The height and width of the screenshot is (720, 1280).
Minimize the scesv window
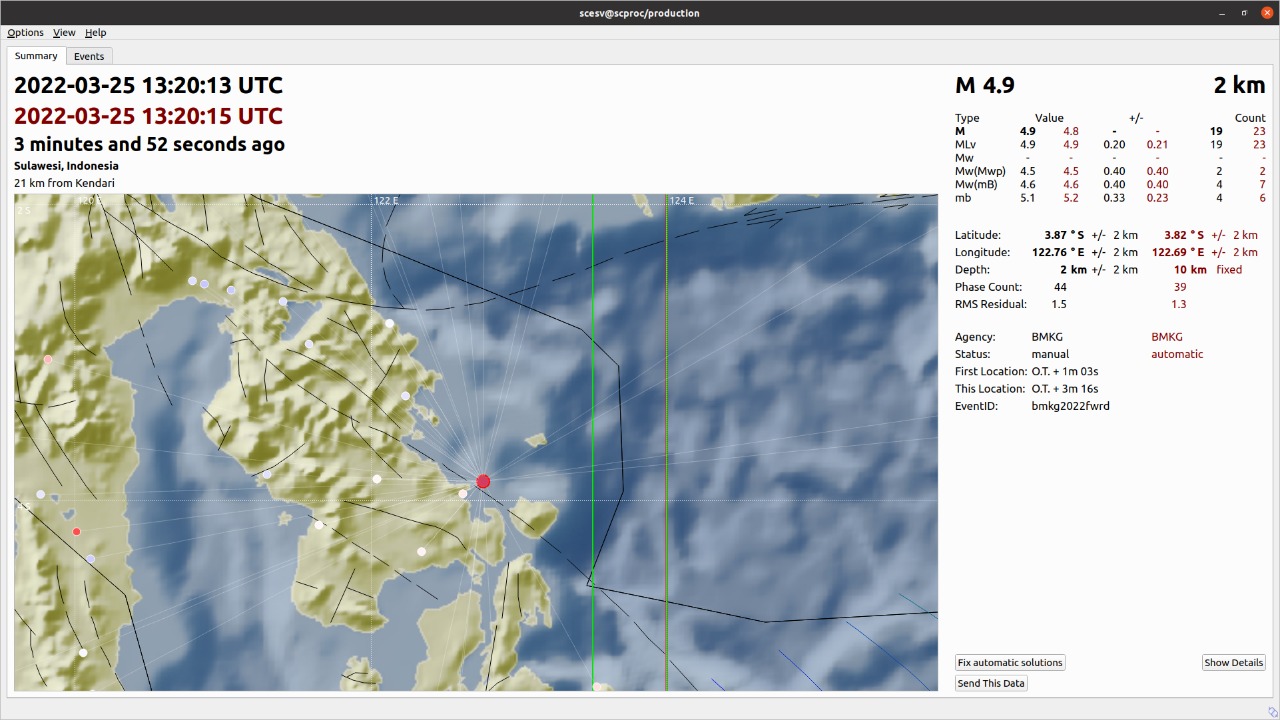pos(1221,13)
